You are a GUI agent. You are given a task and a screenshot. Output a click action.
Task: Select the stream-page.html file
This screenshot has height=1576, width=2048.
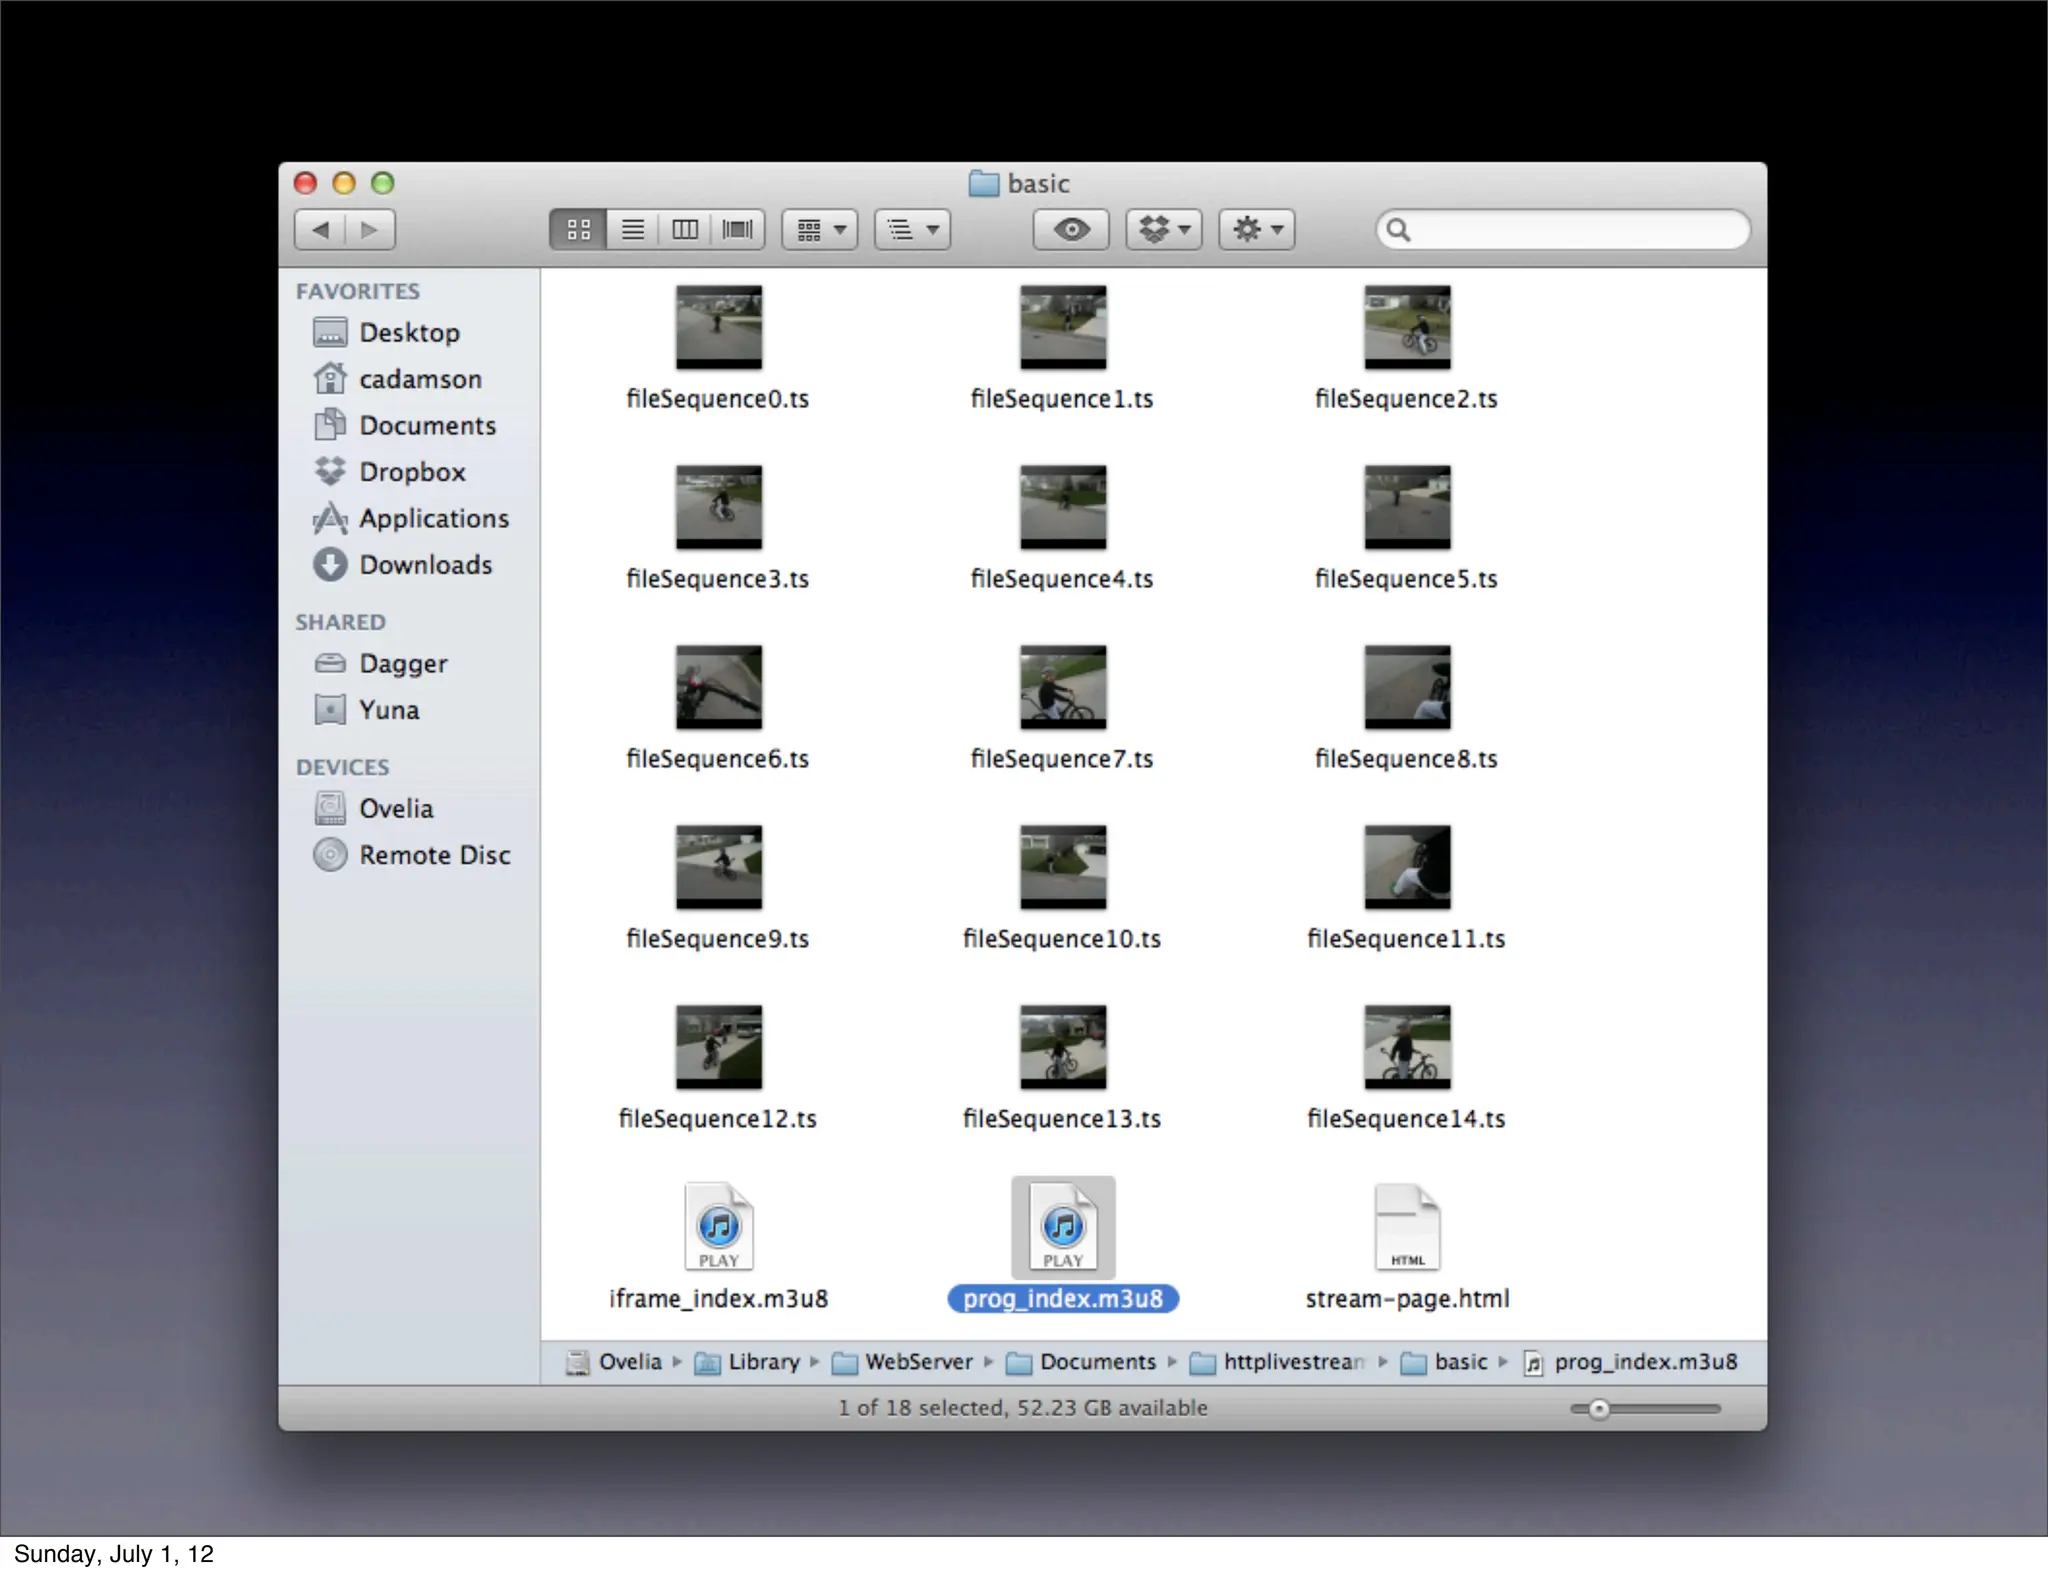tap(1407, 1228)
